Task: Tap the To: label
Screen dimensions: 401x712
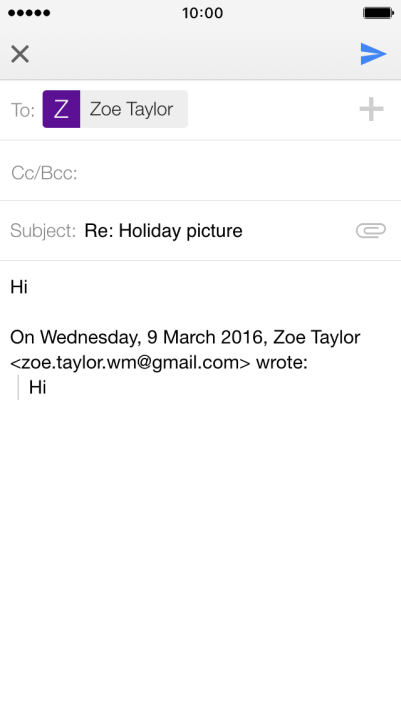Action: tap(23, 110)
